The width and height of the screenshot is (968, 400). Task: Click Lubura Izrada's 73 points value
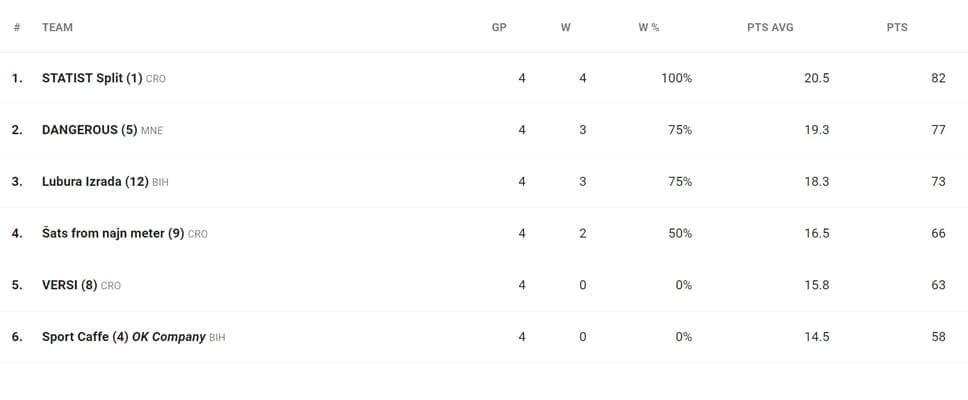(937, 182)
